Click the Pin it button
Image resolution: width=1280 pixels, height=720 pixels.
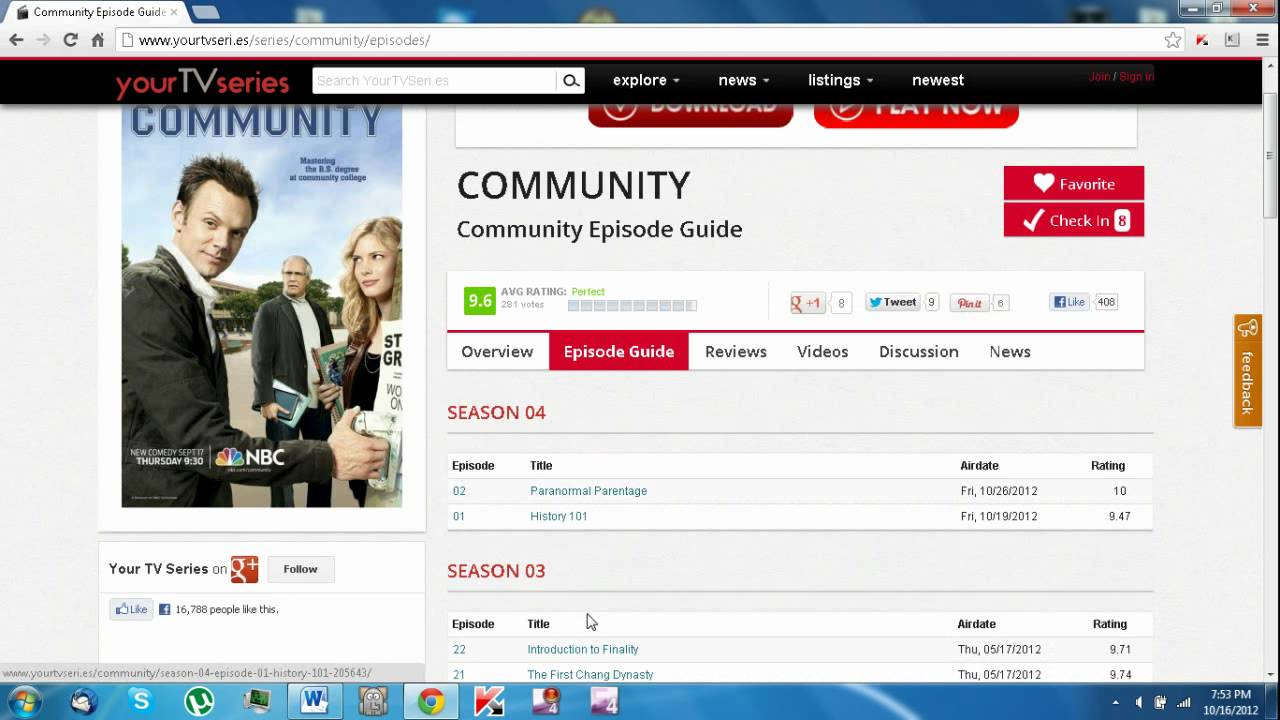click(x=970, y=303)
